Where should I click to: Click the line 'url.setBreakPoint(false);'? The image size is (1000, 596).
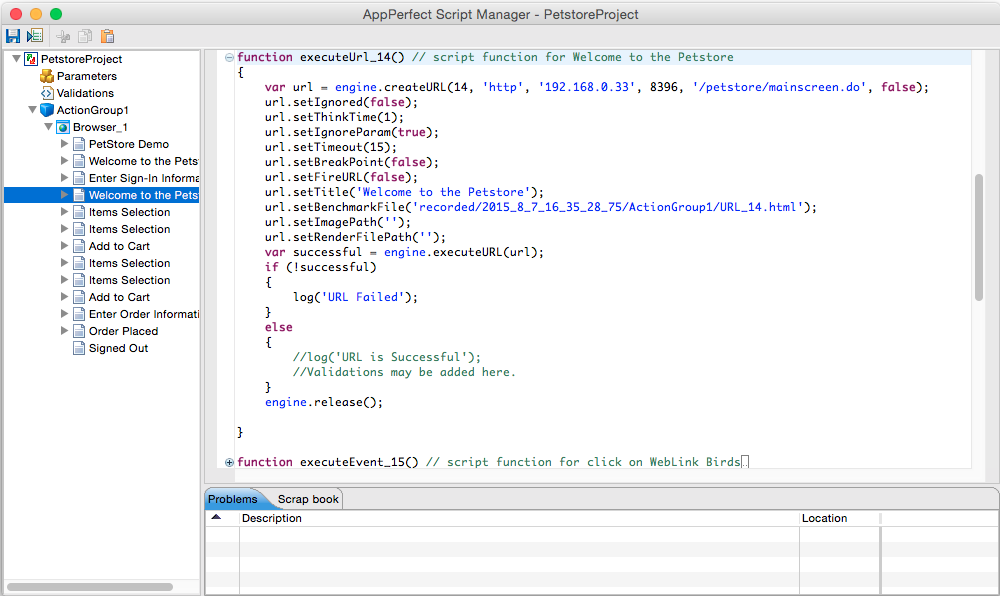point(351,162)
